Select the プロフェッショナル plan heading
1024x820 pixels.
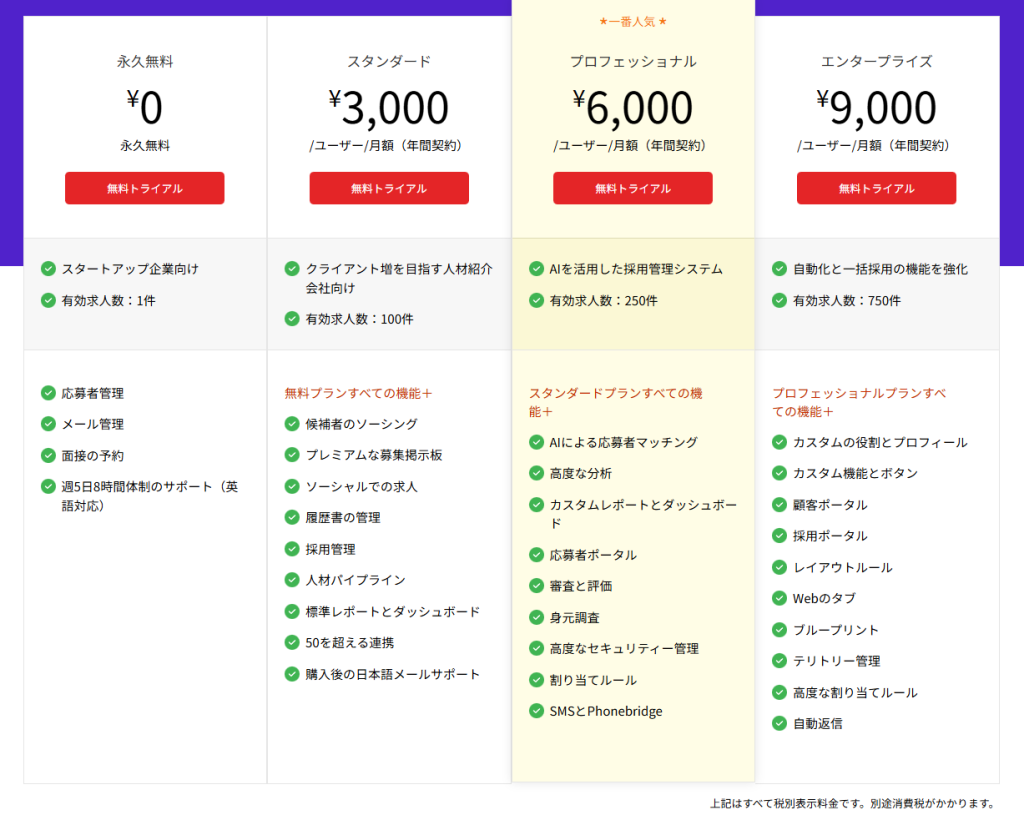click(632, 61)
